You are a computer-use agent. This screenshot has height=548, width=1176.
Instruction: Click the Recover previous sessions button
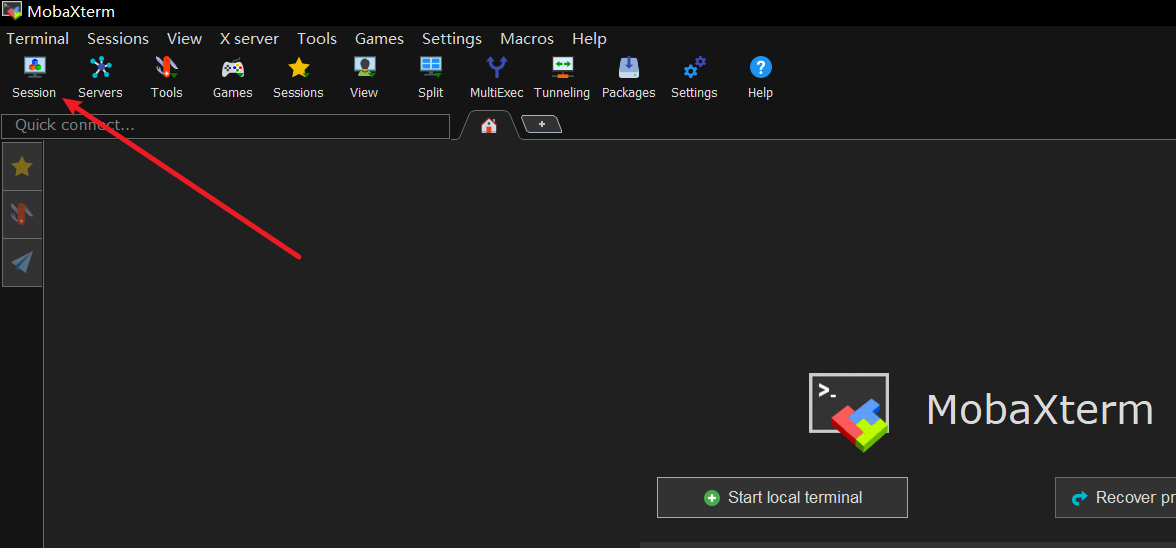tap(1115, 497)
